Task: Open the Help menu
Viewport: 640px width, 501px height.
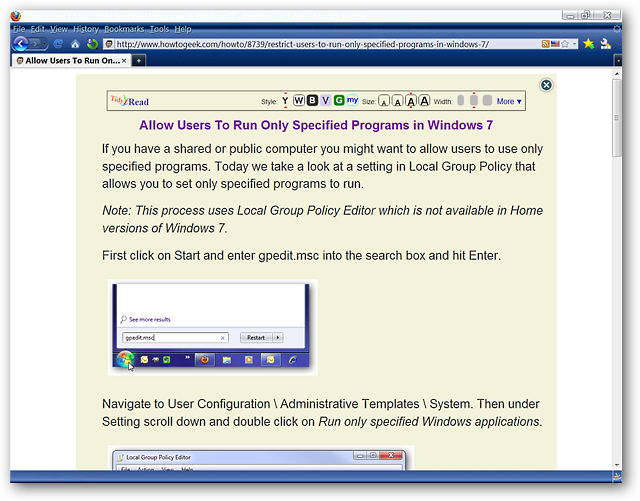Action: 183,29
